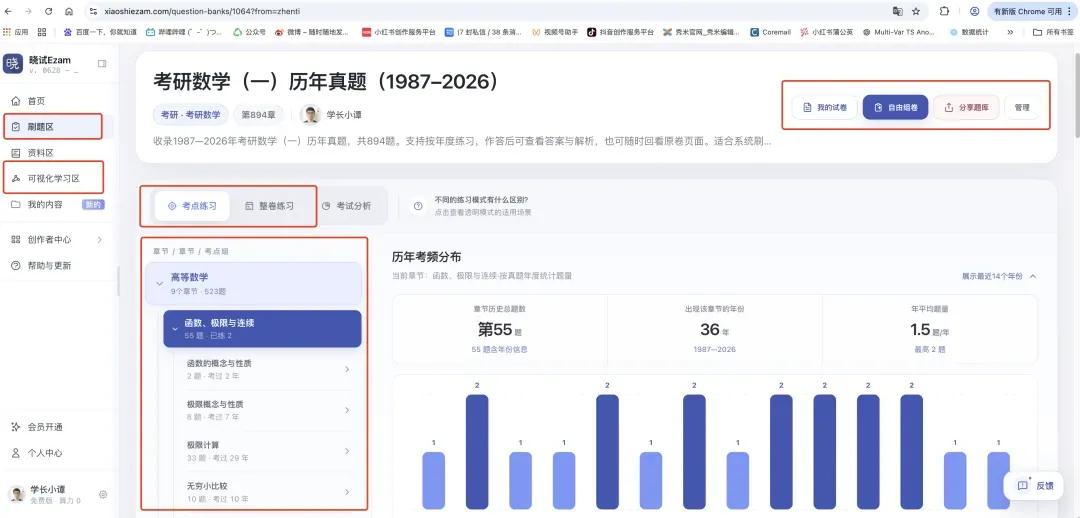This screenshot has width=1080, height=518.
Task: Open 极限计算 topic row arrow
Action: (346, 451)
